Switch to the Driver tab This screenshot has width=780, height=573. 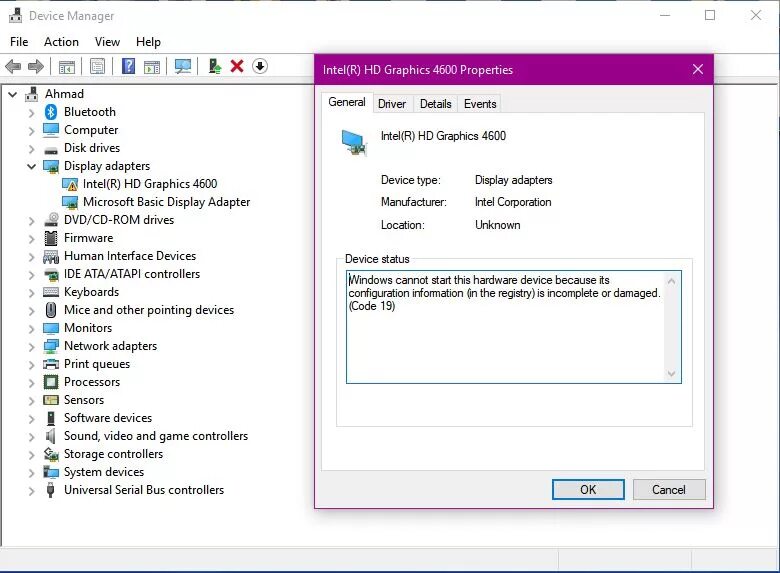pyautogui.click(x=392, y=103)
